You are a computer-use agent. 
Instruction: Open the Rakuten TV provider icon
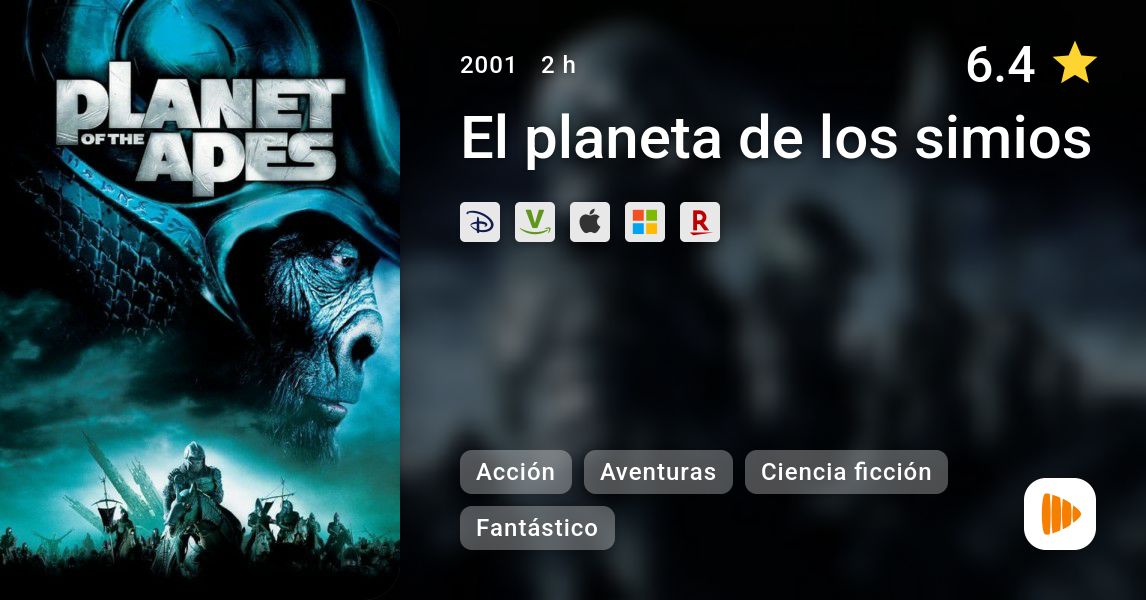coord(700,222)
